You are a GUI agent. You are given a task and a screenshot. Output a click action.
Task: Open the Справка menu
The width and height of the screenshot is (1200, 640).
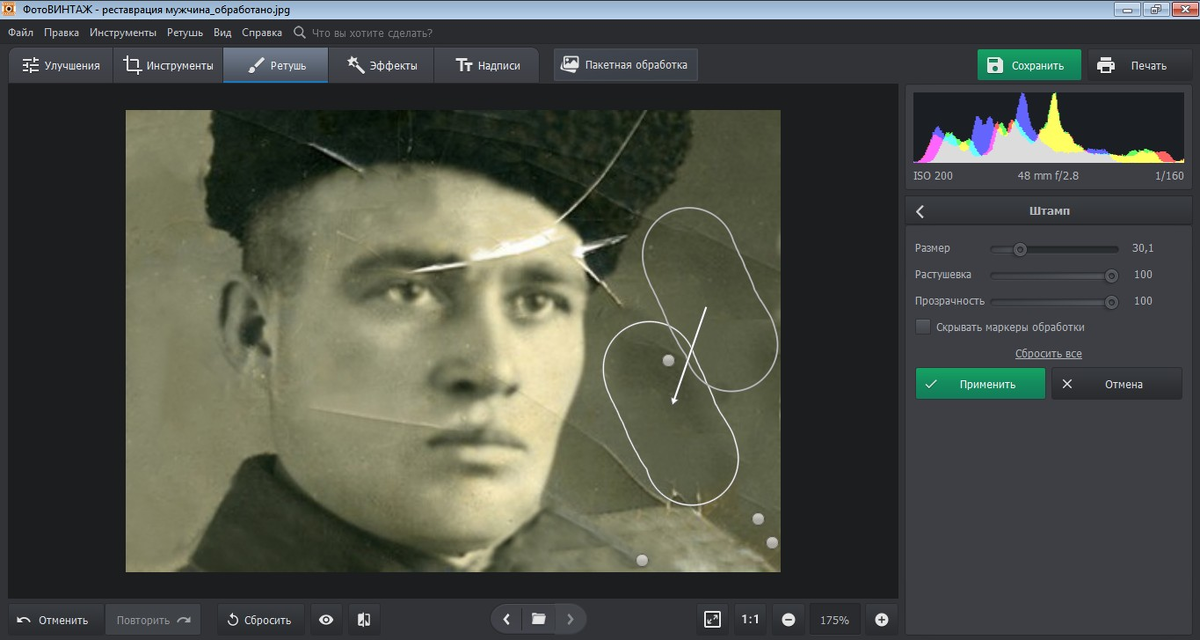click(262, 32)
